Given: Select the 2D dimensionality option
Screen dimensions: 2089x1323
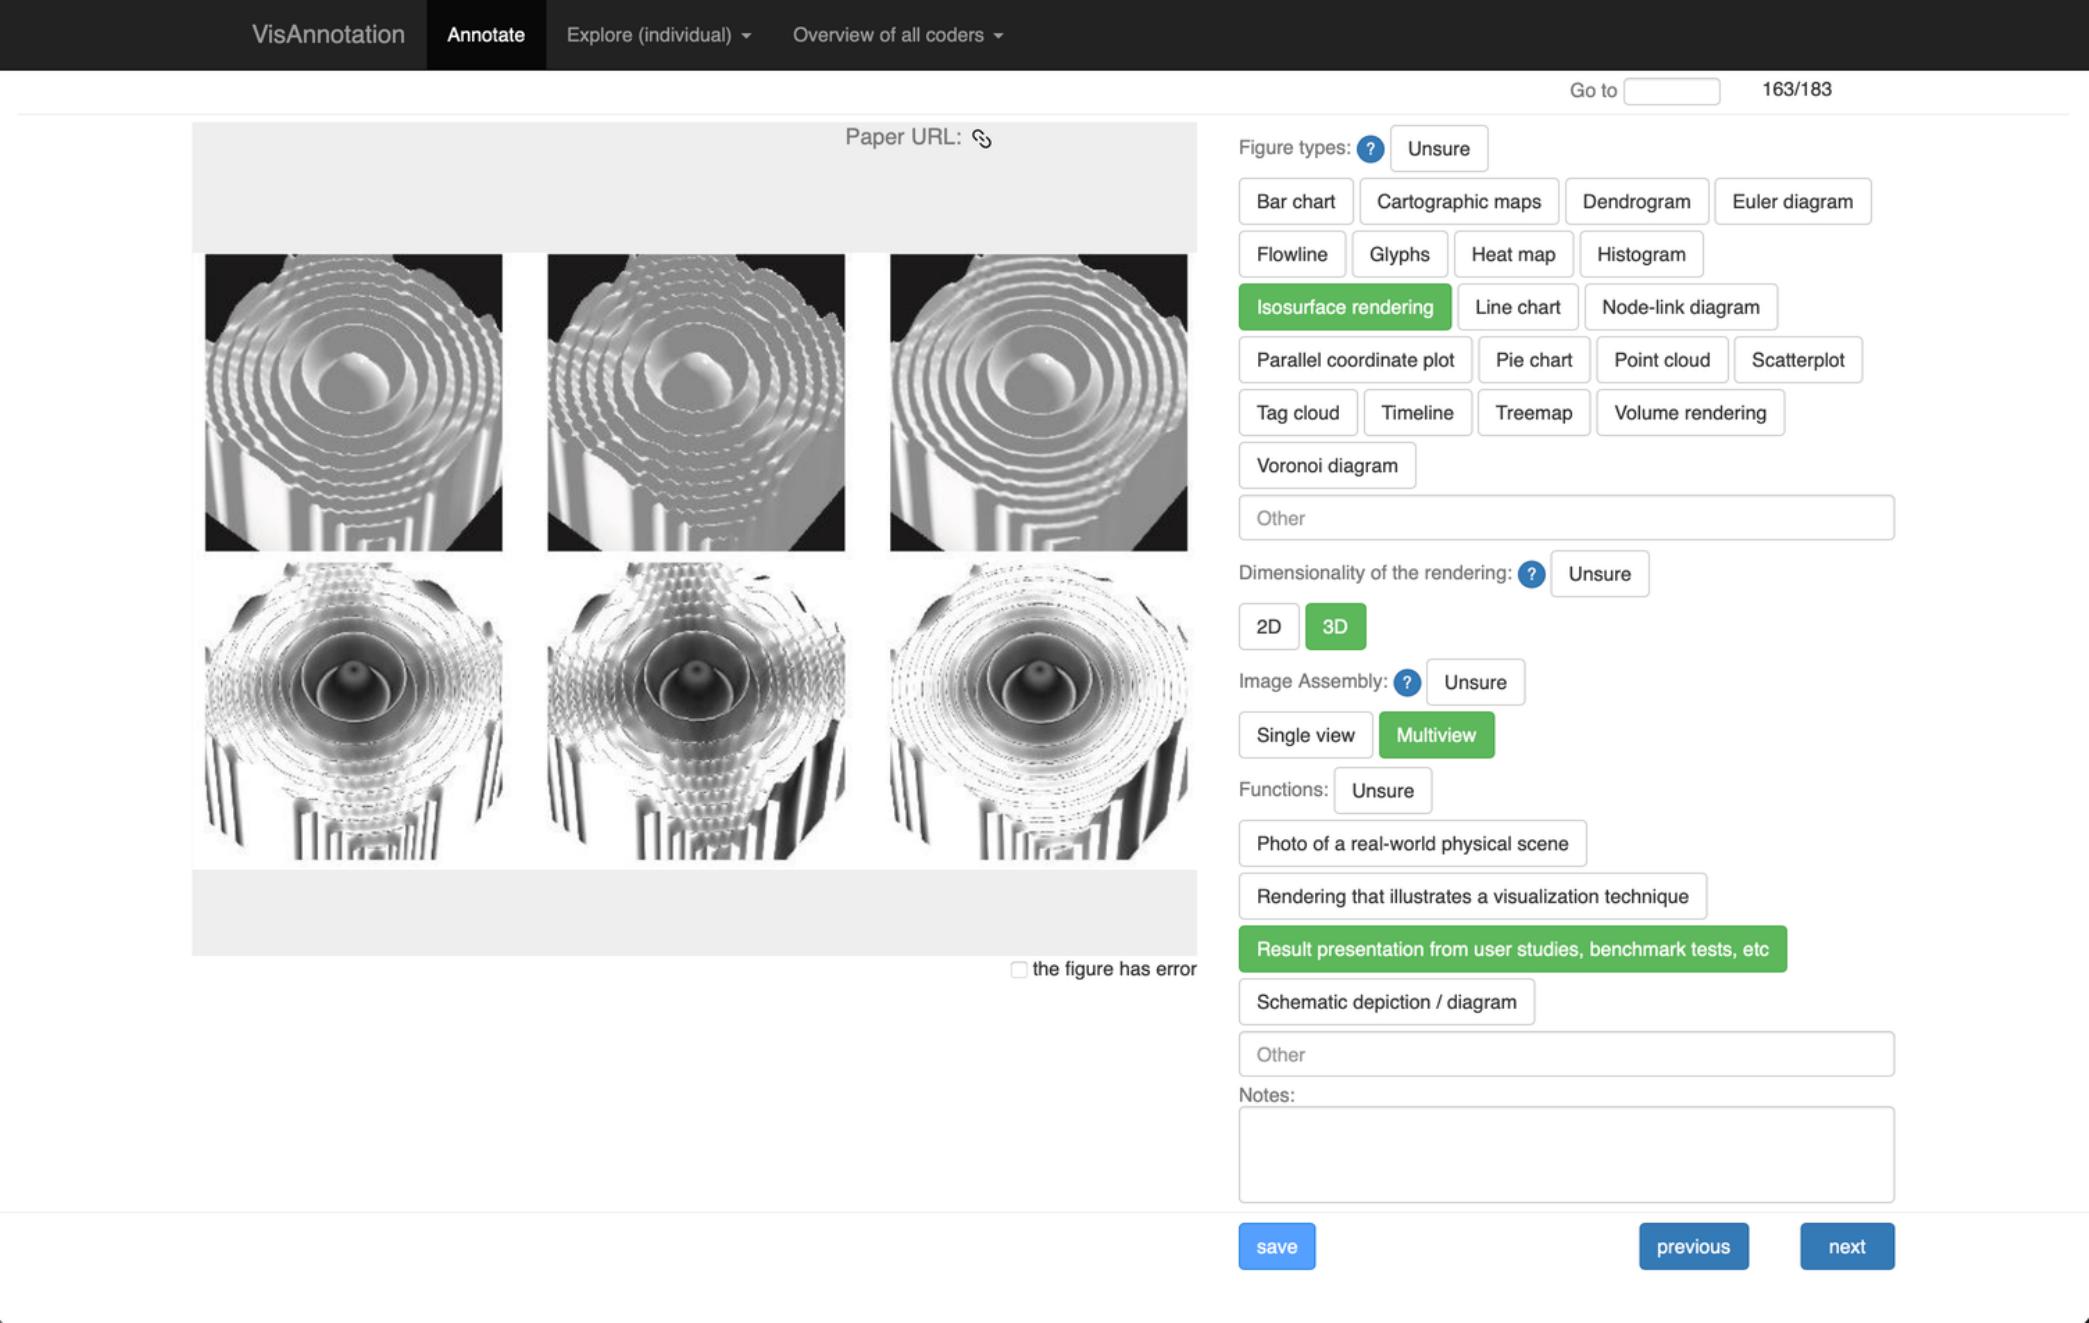Looking at the screenshot, I should 1268,626.
